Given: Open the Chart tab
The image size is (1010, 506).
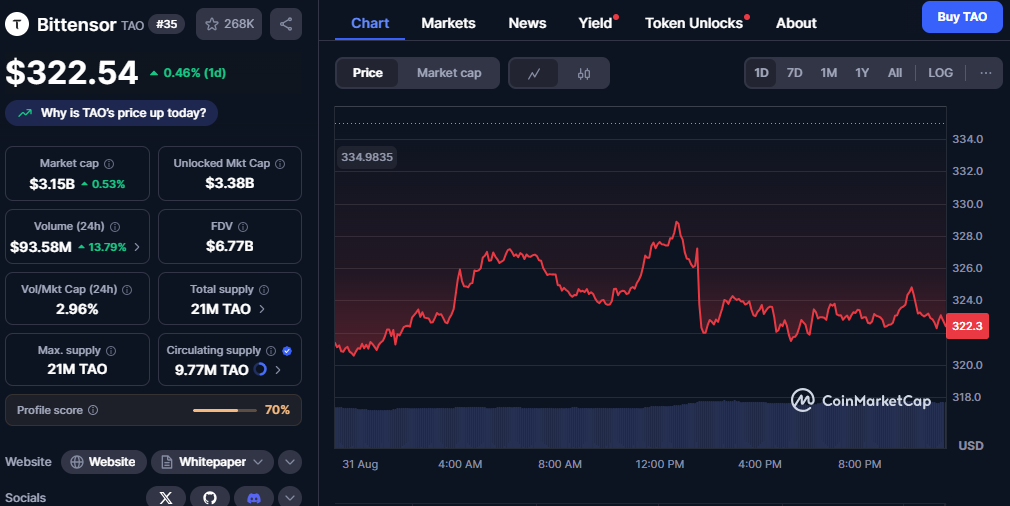Looking at the screenshot, I should pyautogui.click(x=370, y=23).
